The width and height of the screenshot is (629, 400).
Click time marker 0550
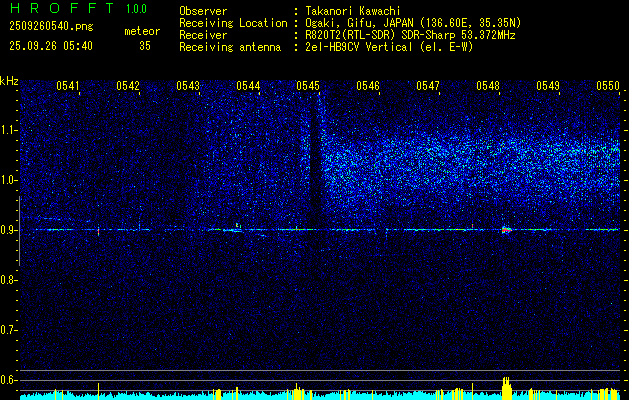608,85
